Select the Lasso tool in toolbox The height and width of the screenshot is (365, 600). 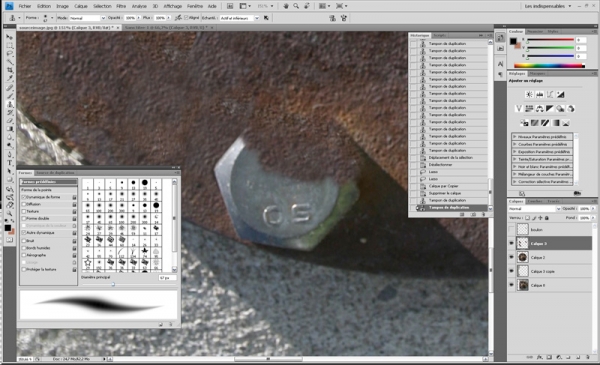[10, 54]
